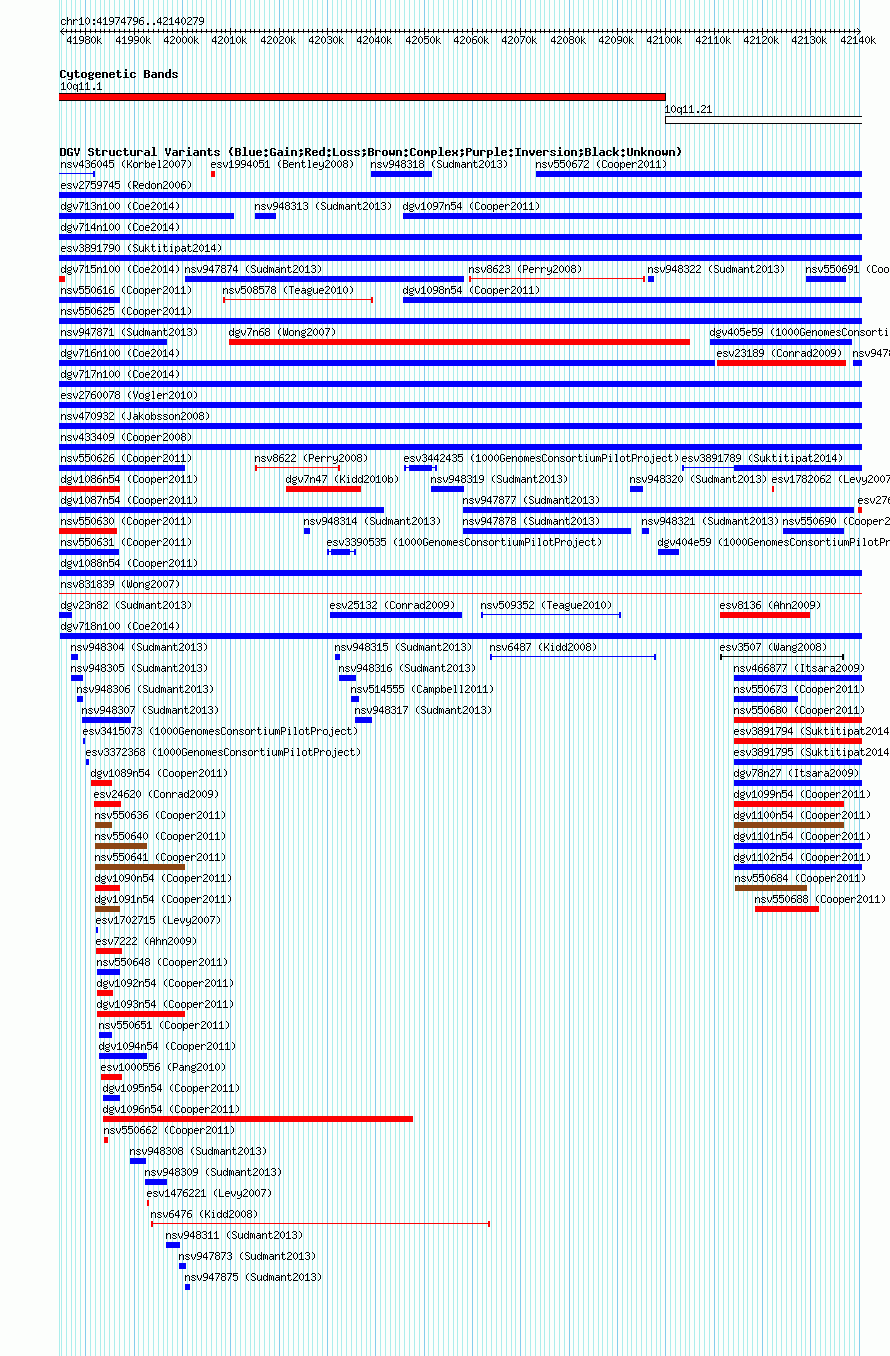
Task: Open variant nsv831839 (Wong2007)
Action: click(120, 584)
